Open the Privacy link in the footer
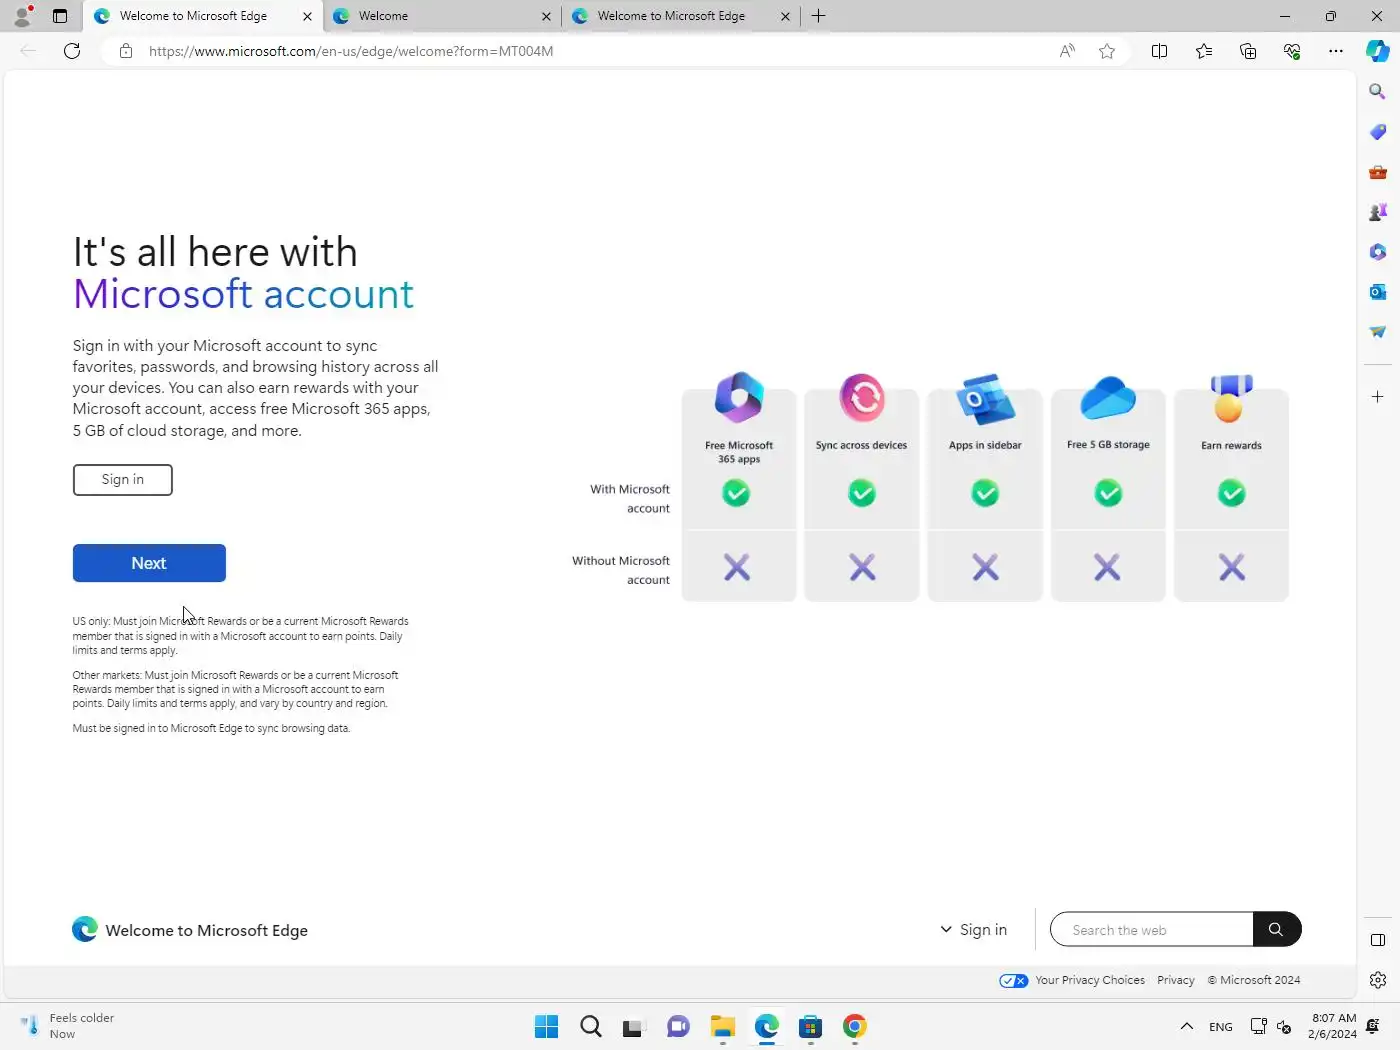 (x=1176, y=980)
